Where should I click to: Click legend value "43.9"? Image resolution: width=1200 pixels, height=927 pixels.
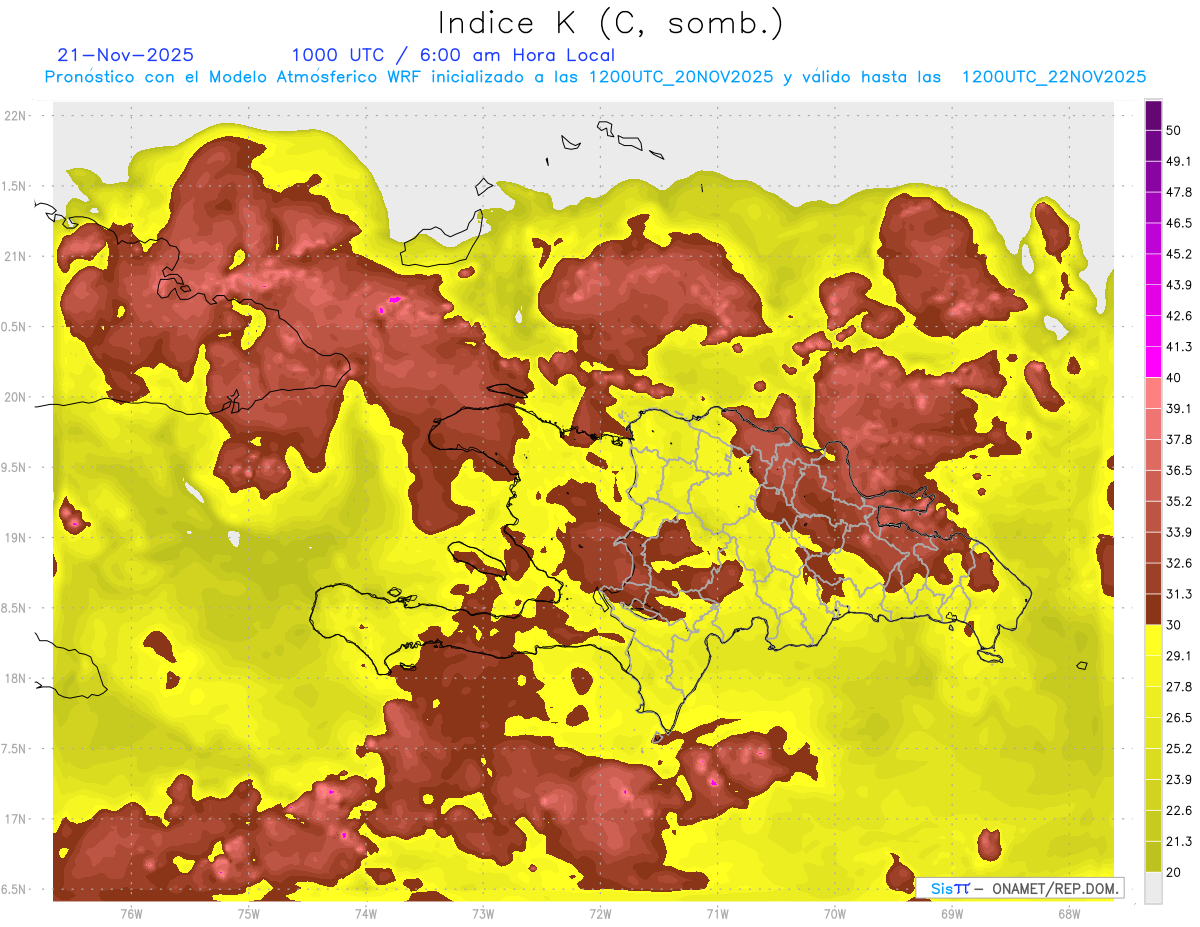[1179, 285]
